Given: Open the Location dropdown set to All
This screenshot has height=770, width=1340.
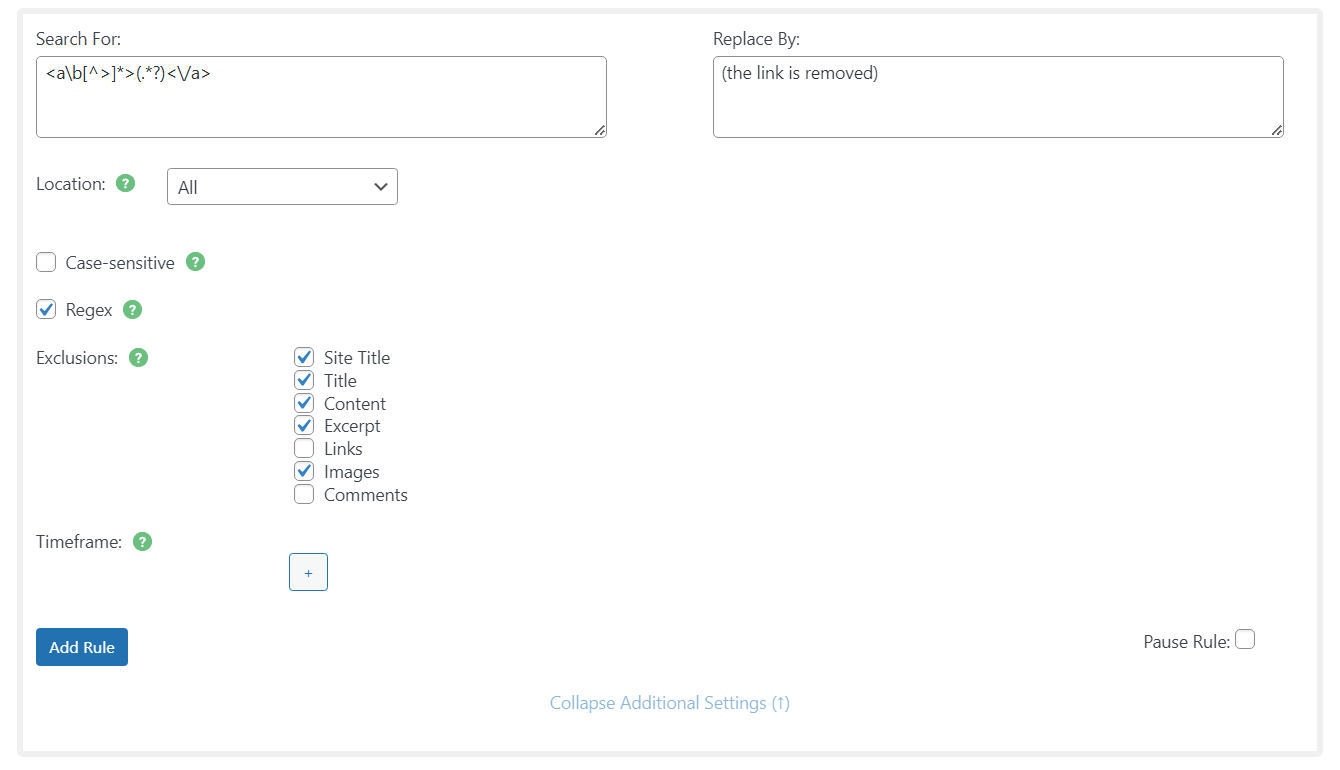Looking at the screenshot, I should [x=282, y=187].
